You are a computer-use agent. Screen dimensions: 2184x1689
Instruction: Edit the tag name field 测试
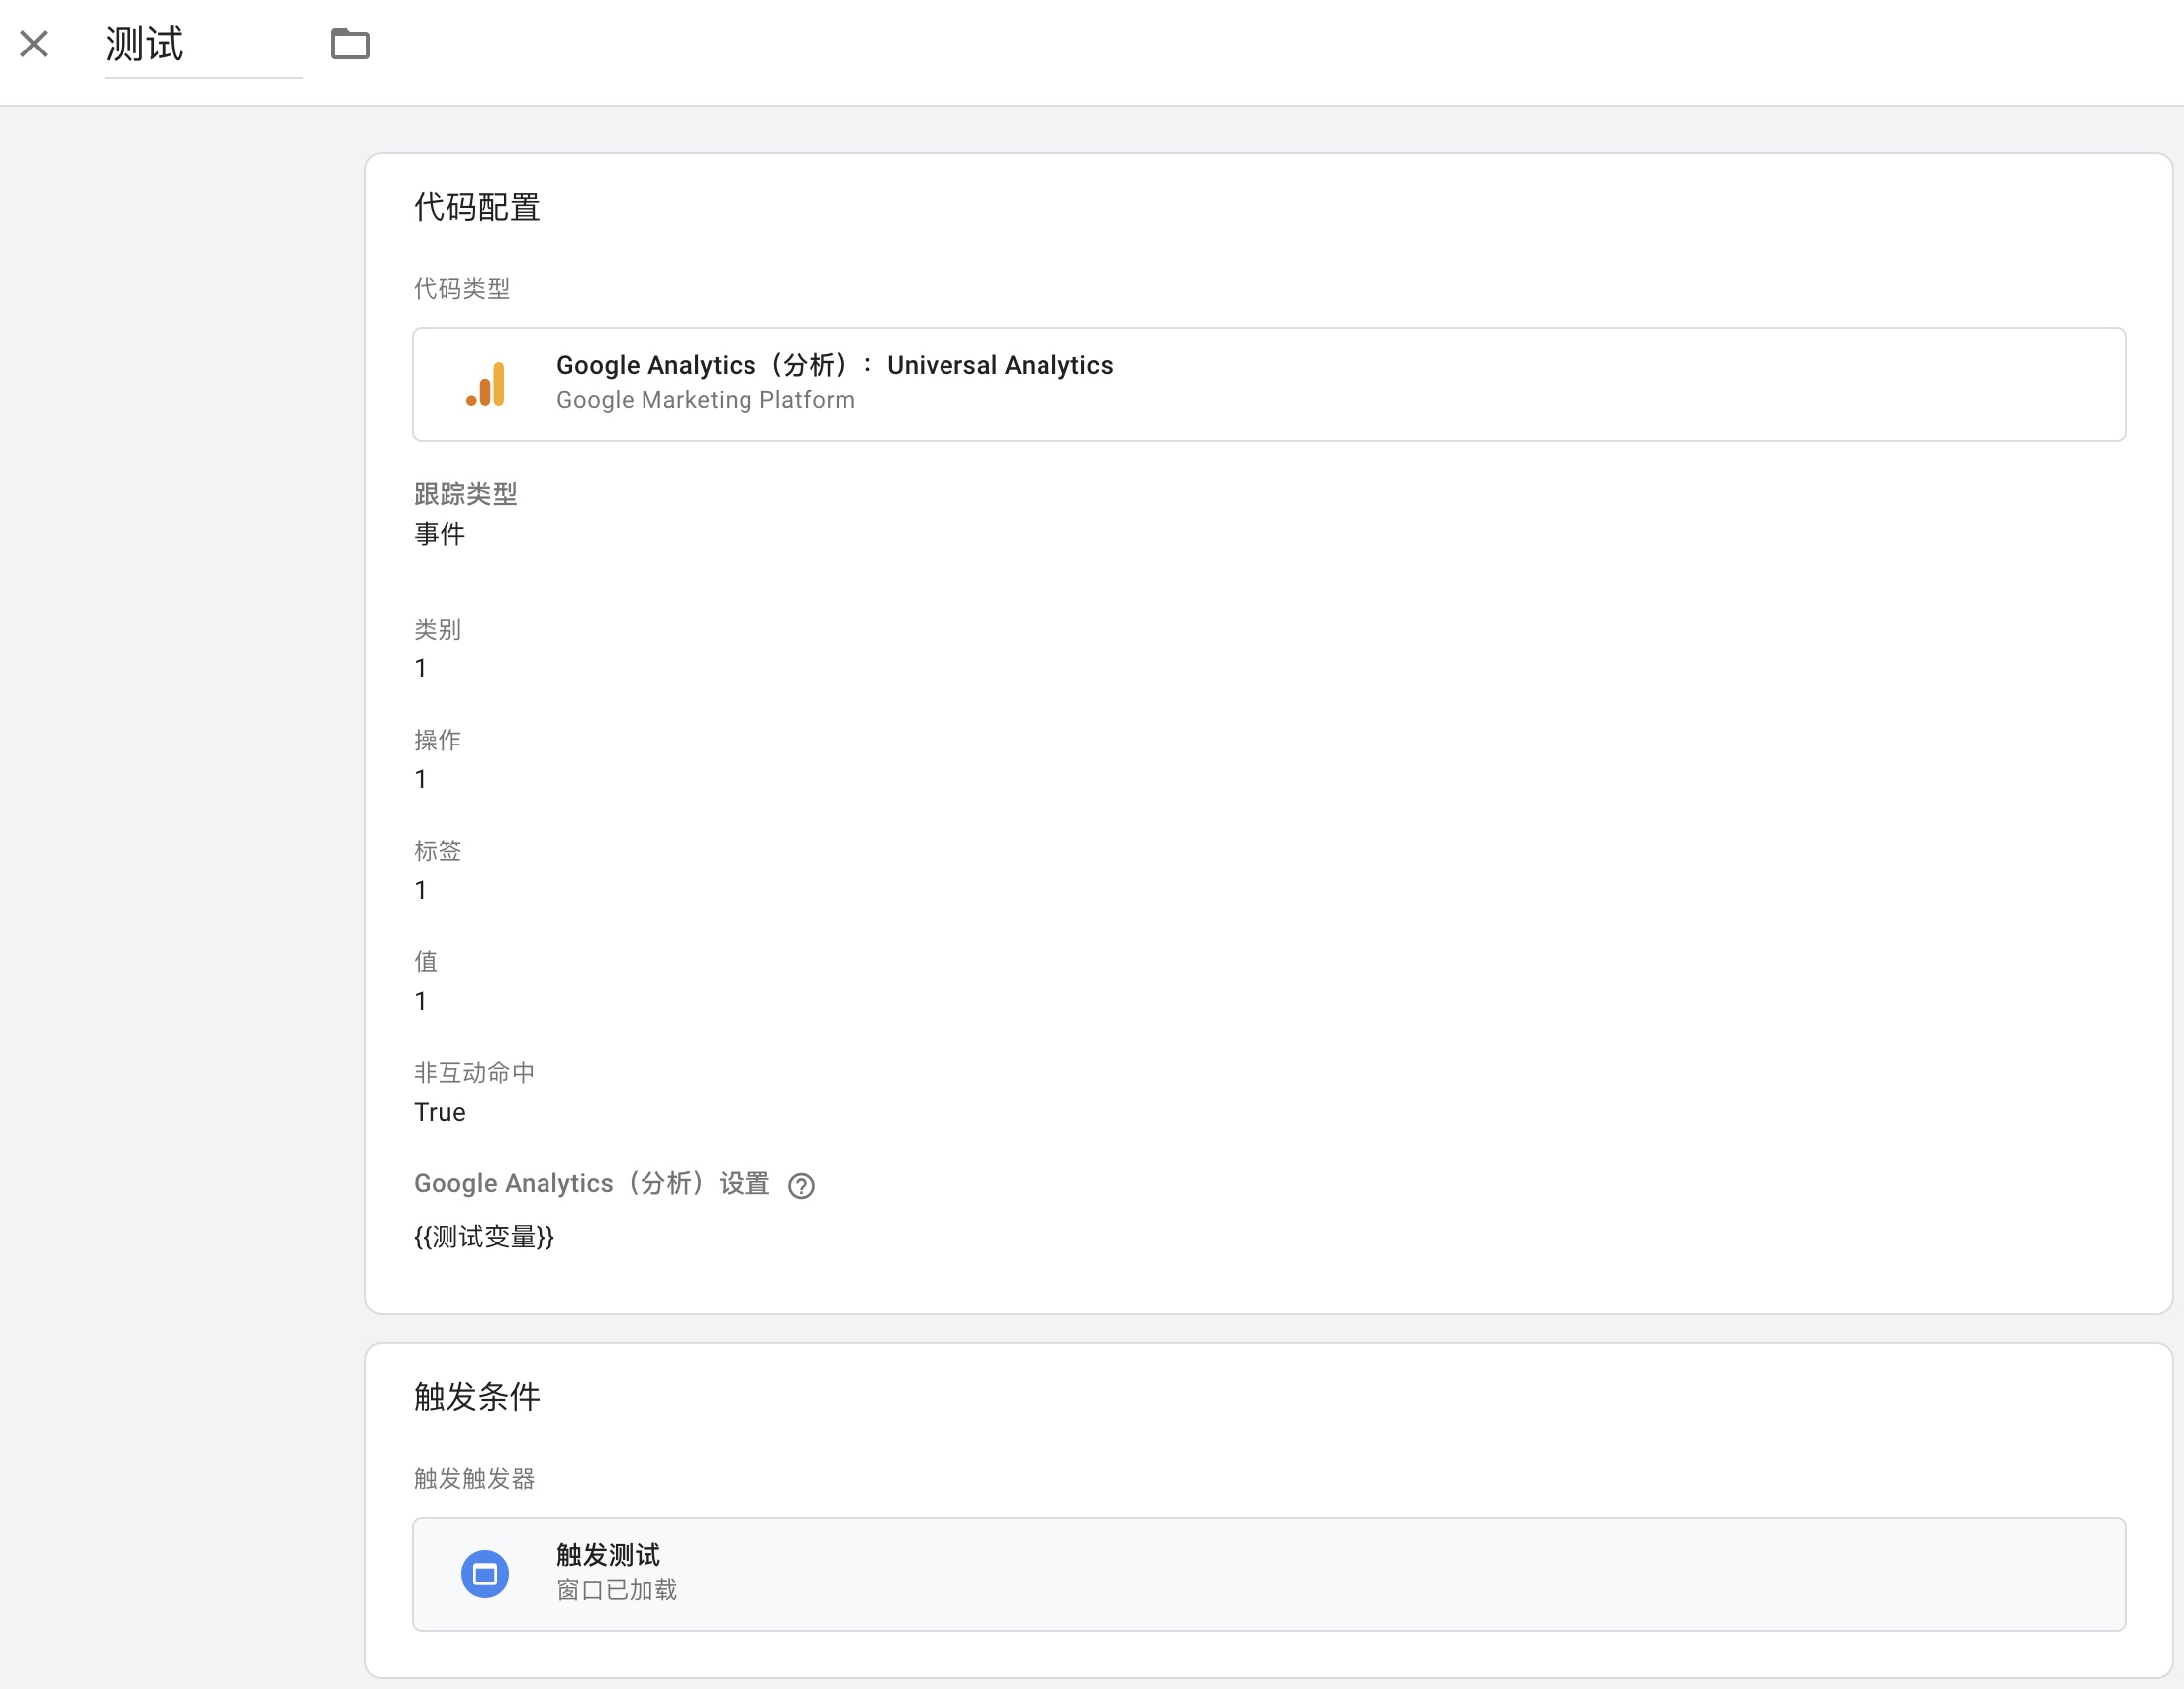click(x=203, y=45)
